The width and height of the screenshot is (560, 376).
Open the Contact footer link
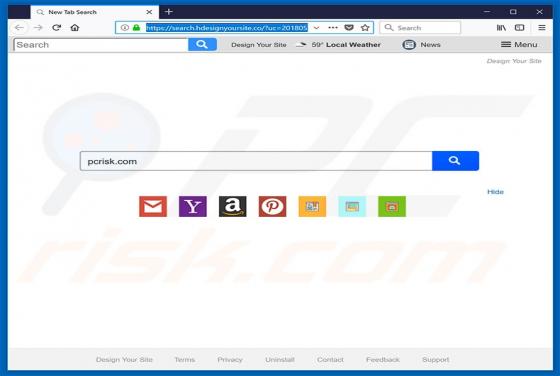click(x=330, y=360)
